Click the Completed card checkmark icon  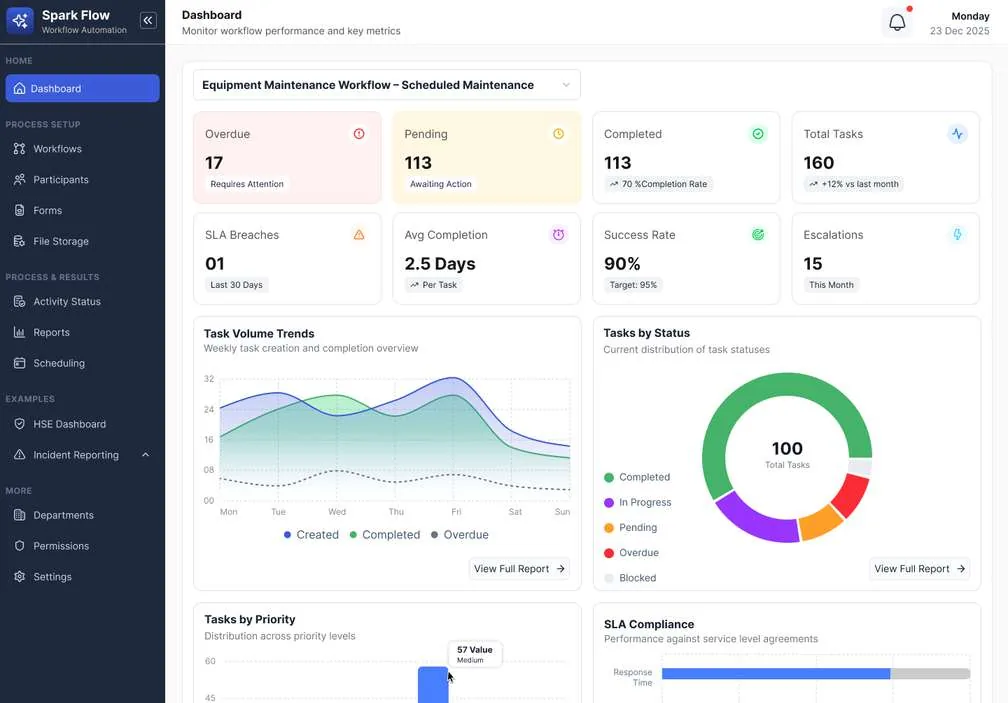click(758, 134)
